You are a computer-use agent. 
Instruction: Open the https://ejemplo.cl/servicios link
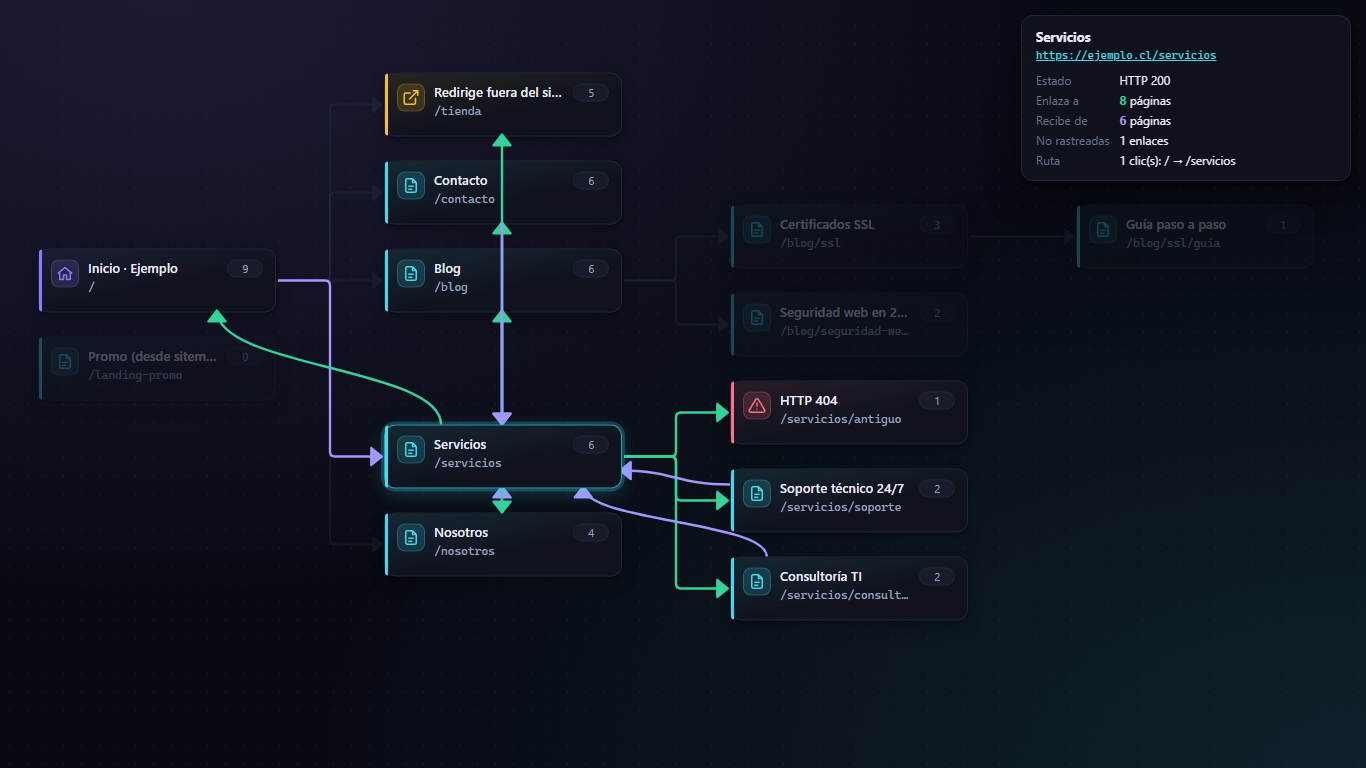[x=1126, y=56]
